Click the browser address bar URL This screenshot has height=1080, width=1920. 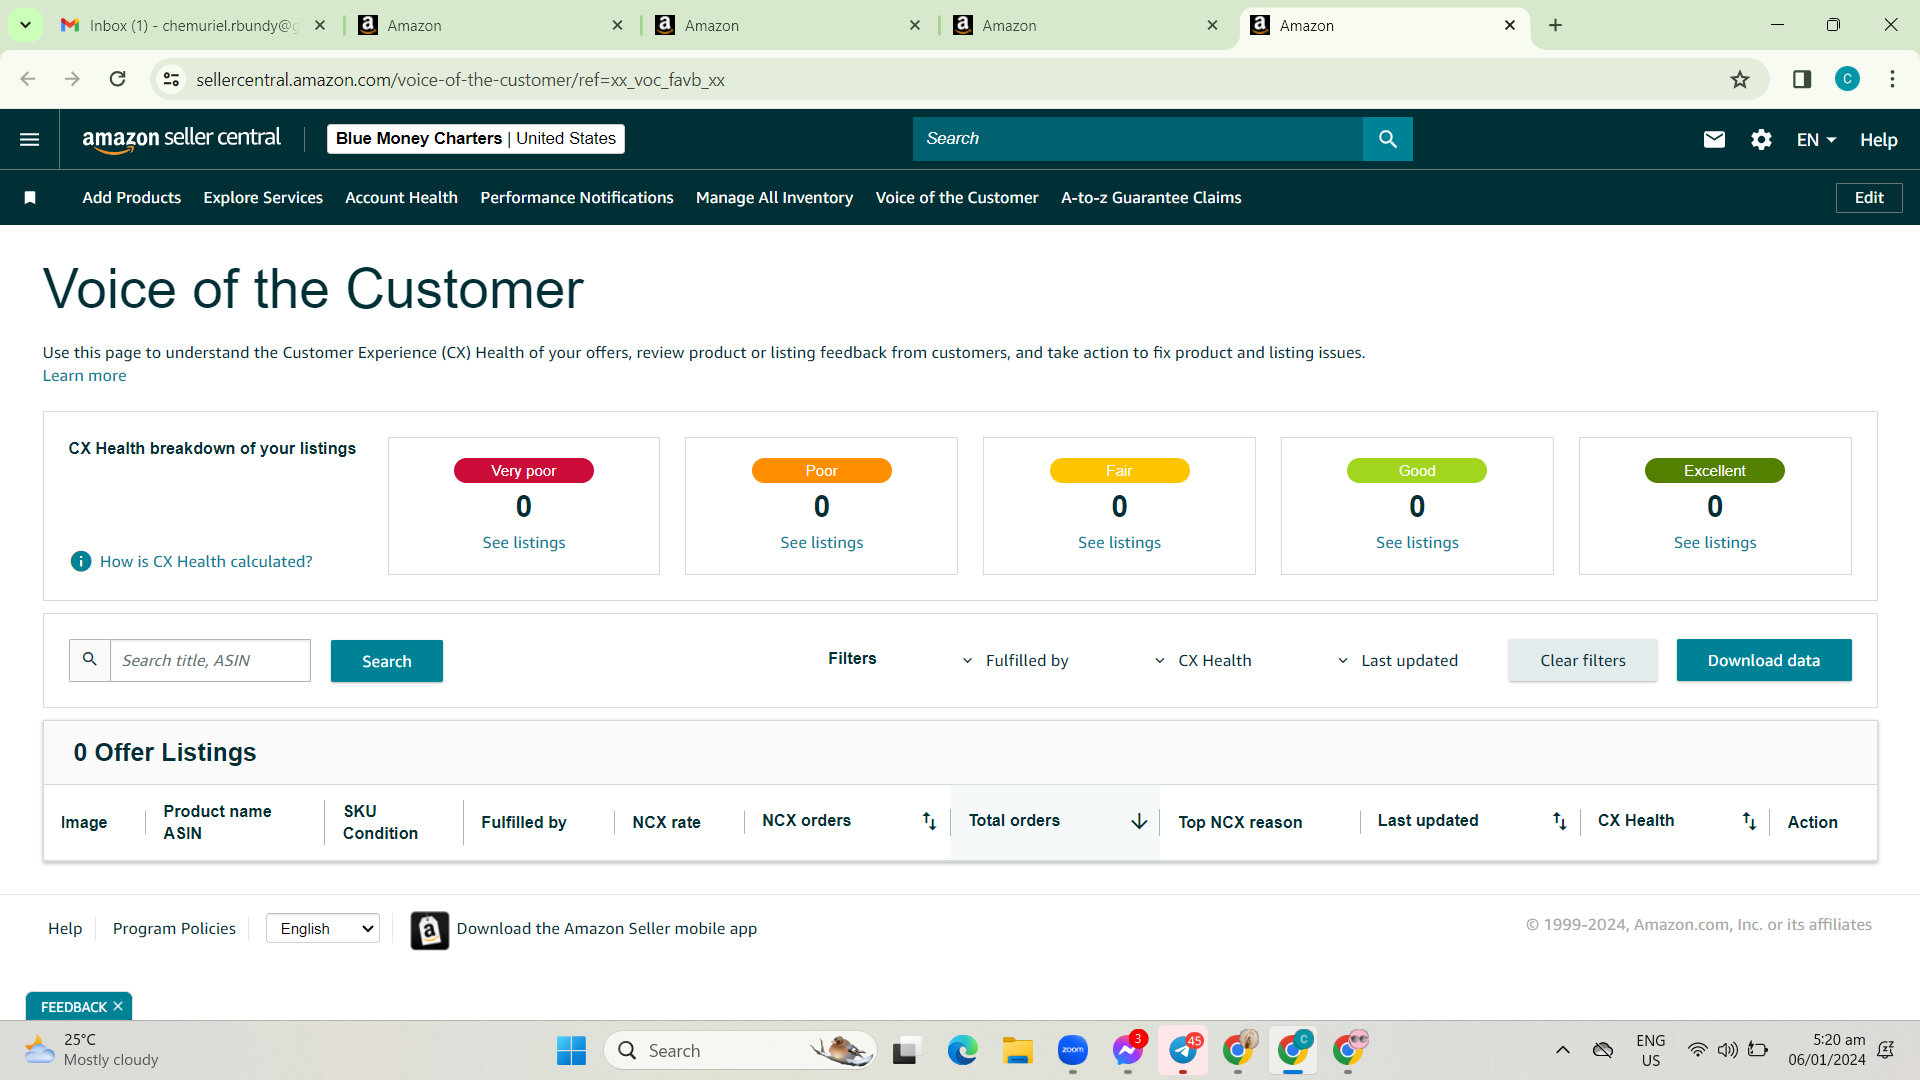(x=460, y=80)
